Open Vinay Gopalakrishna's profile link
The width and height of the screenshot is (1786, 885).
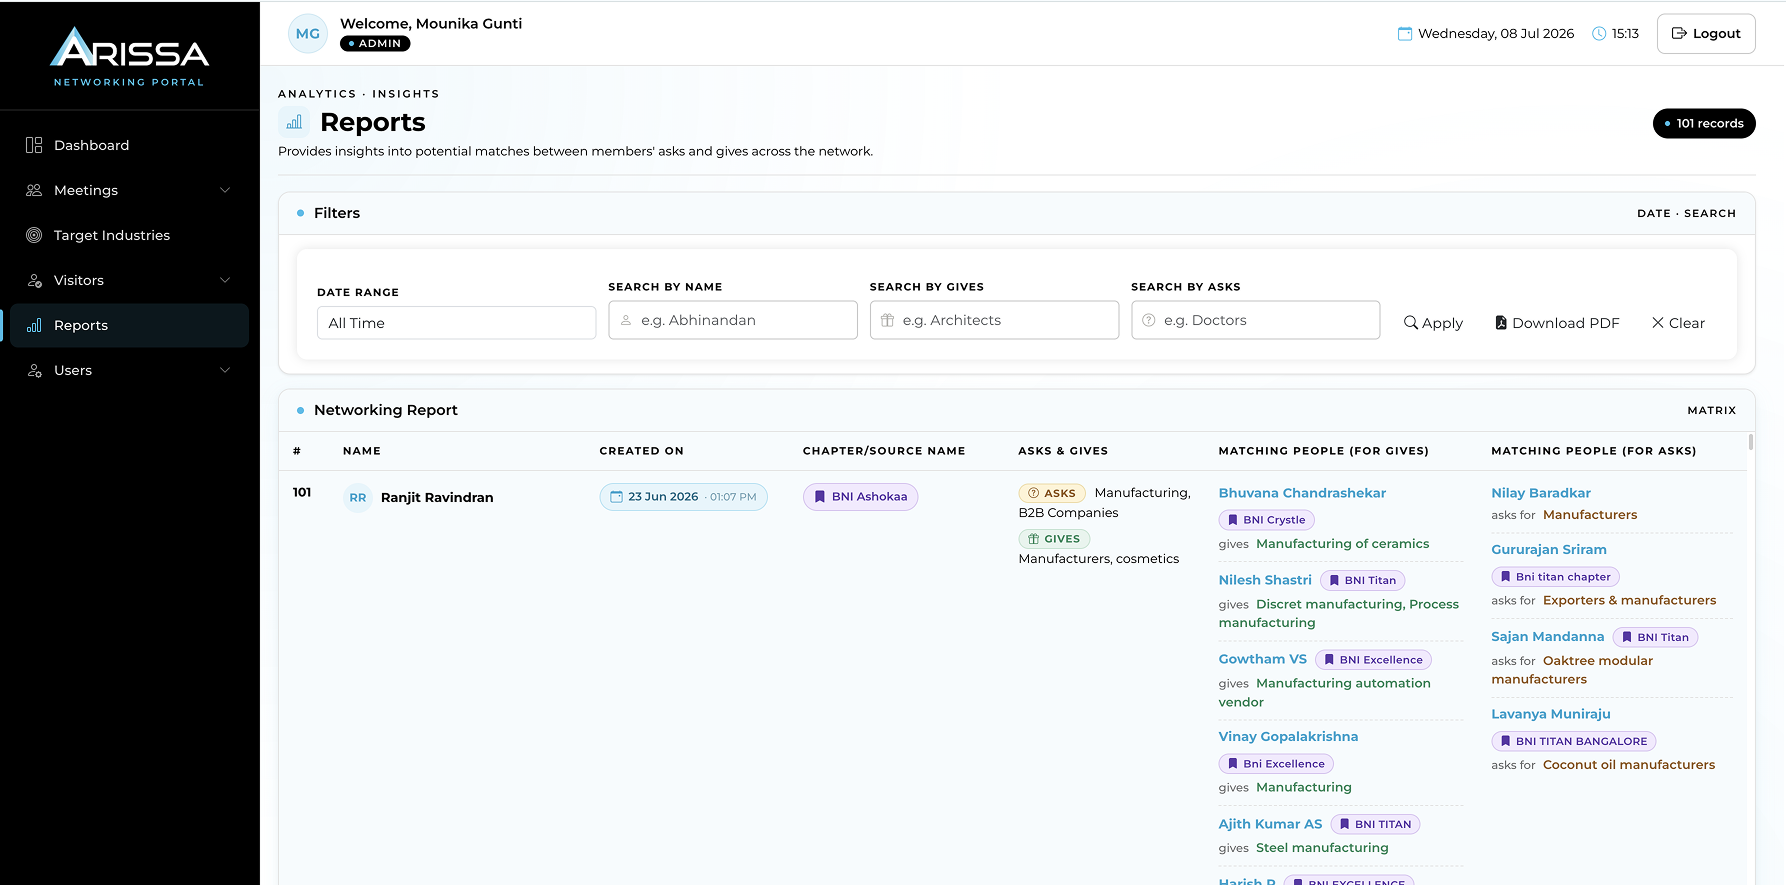click(1288, 736)
